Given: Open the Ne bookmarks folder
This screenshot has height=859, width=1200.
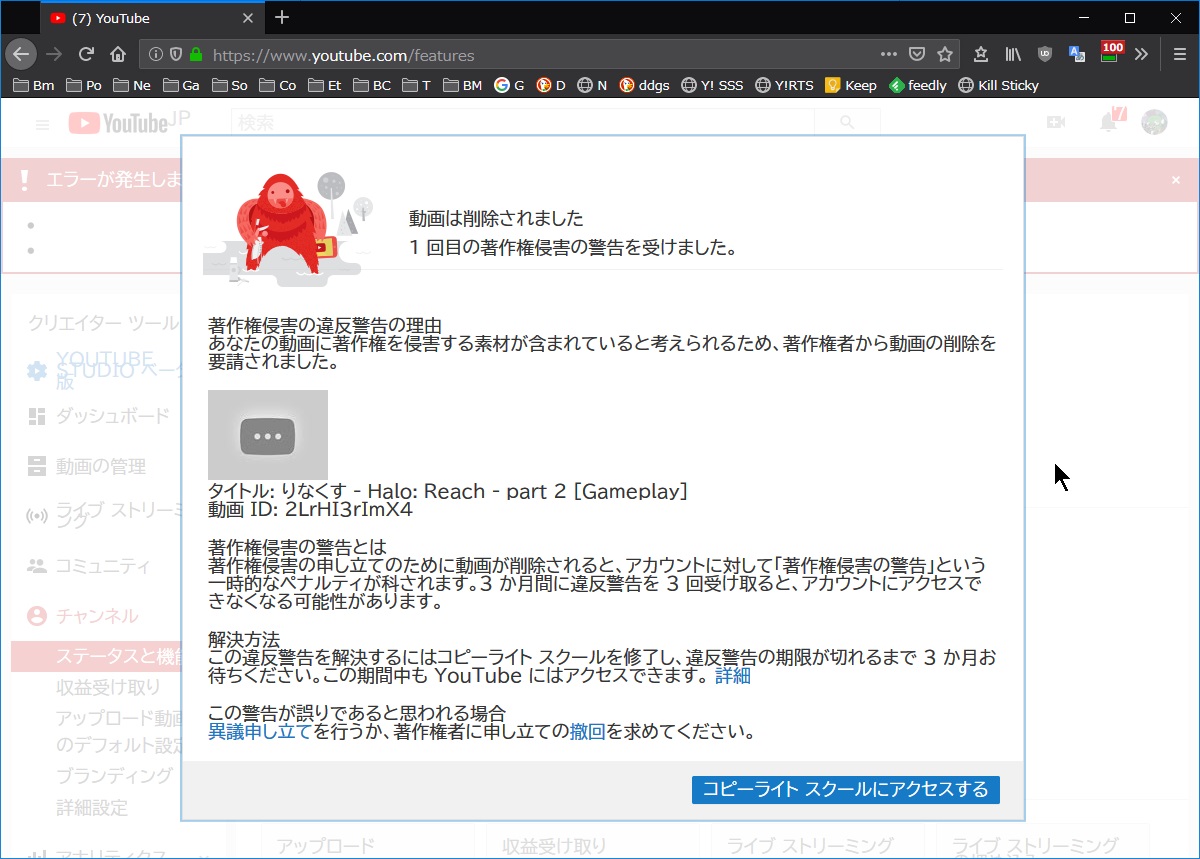Looking at the screenshot, I should pyautogui.click(x=132, y=85).
